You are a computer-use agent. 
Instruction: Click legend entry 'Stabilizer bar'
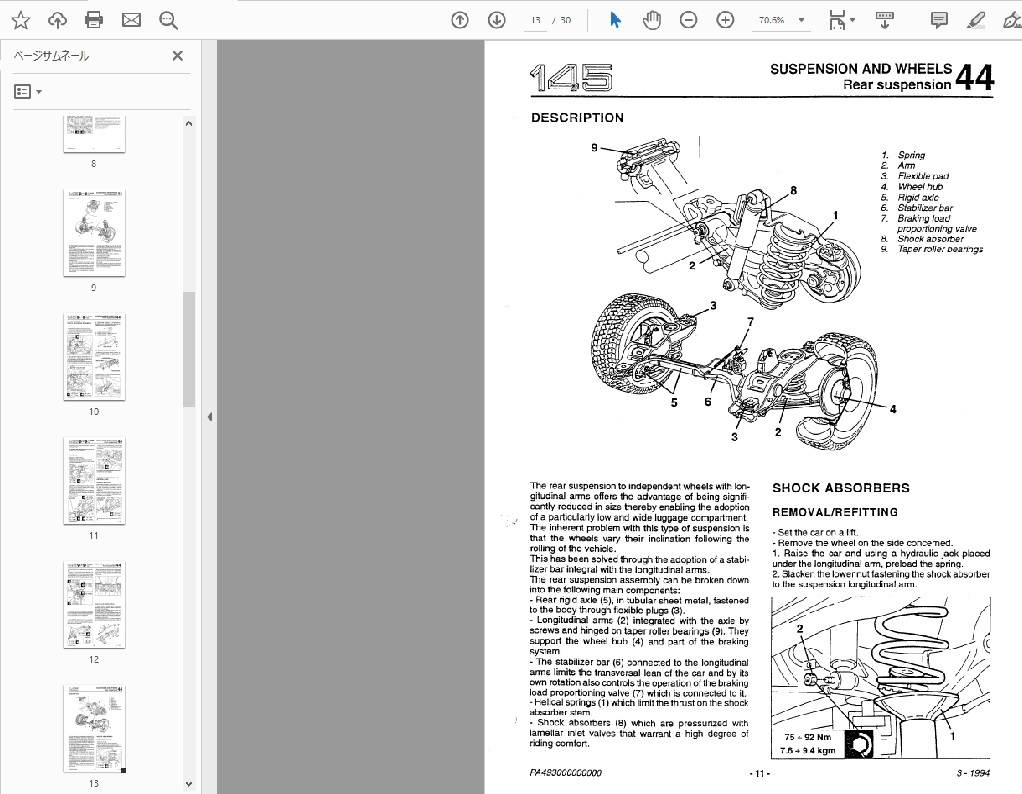coord(925,207)
